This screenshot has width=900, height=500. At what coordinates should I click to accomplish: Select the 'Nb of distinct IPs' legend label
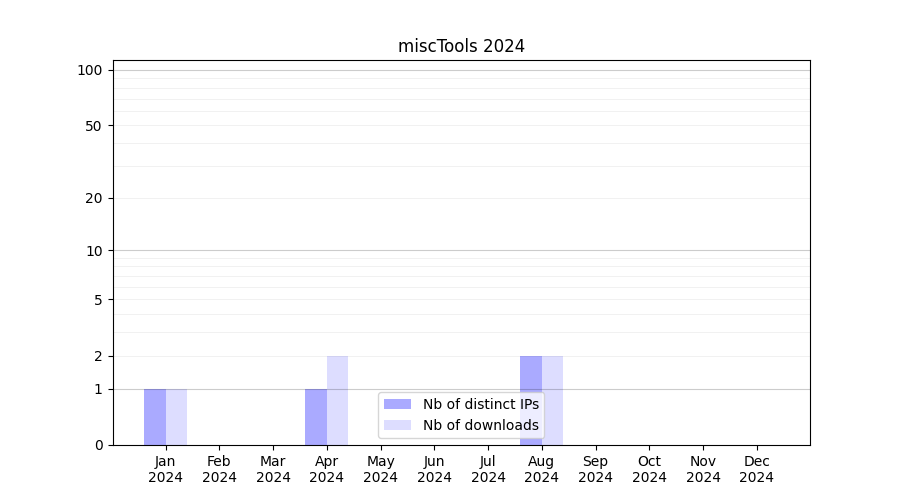coord(480,404)
